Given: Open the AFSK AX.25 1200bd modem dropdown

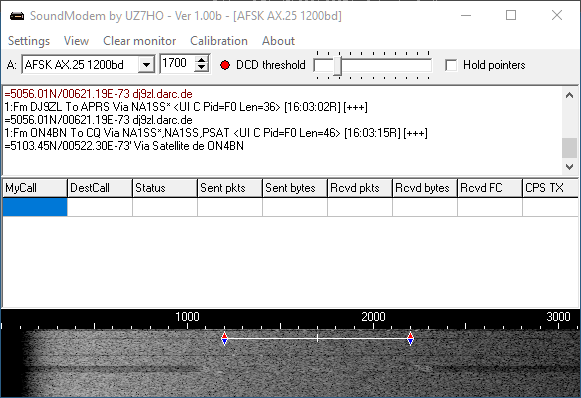Looking at the screenshot, I should click(146, 65).
